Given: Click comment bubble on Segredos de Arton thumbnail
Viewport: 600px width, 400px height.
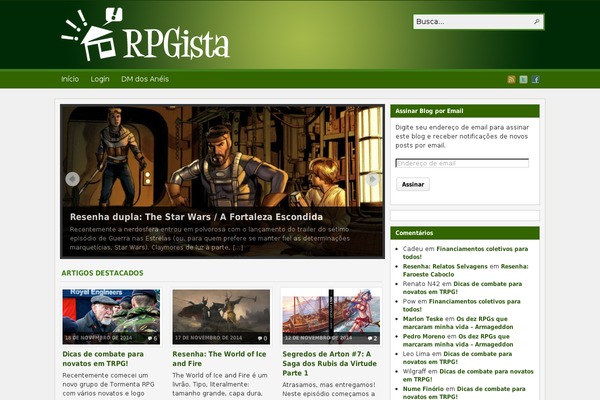Looking at the screenshot, I should pos(372,338).
